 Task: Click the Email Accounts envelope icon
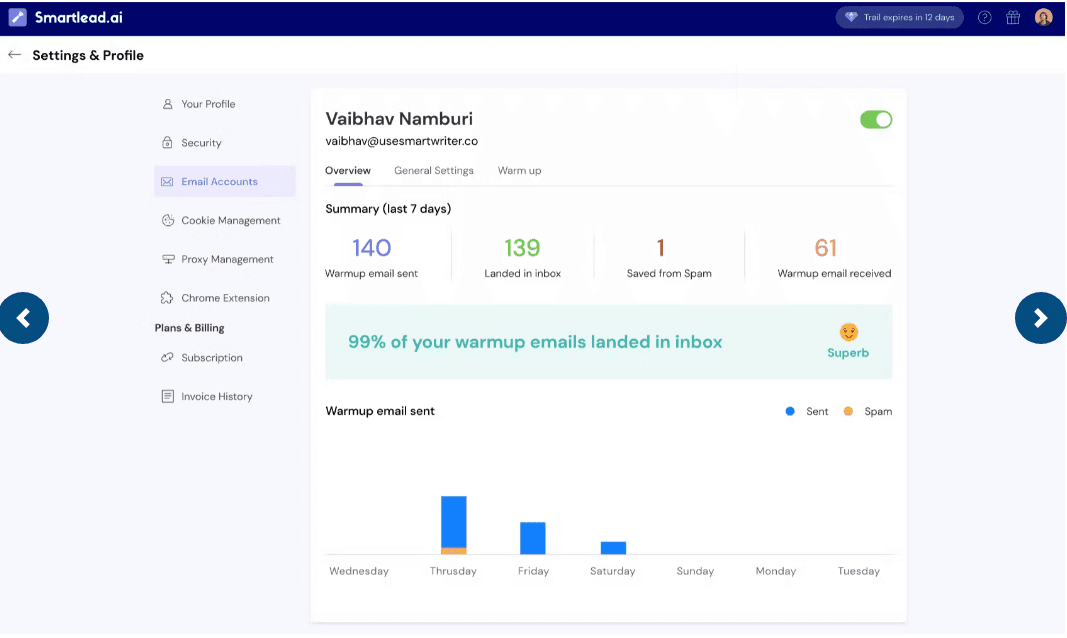[x=168, y=181]
